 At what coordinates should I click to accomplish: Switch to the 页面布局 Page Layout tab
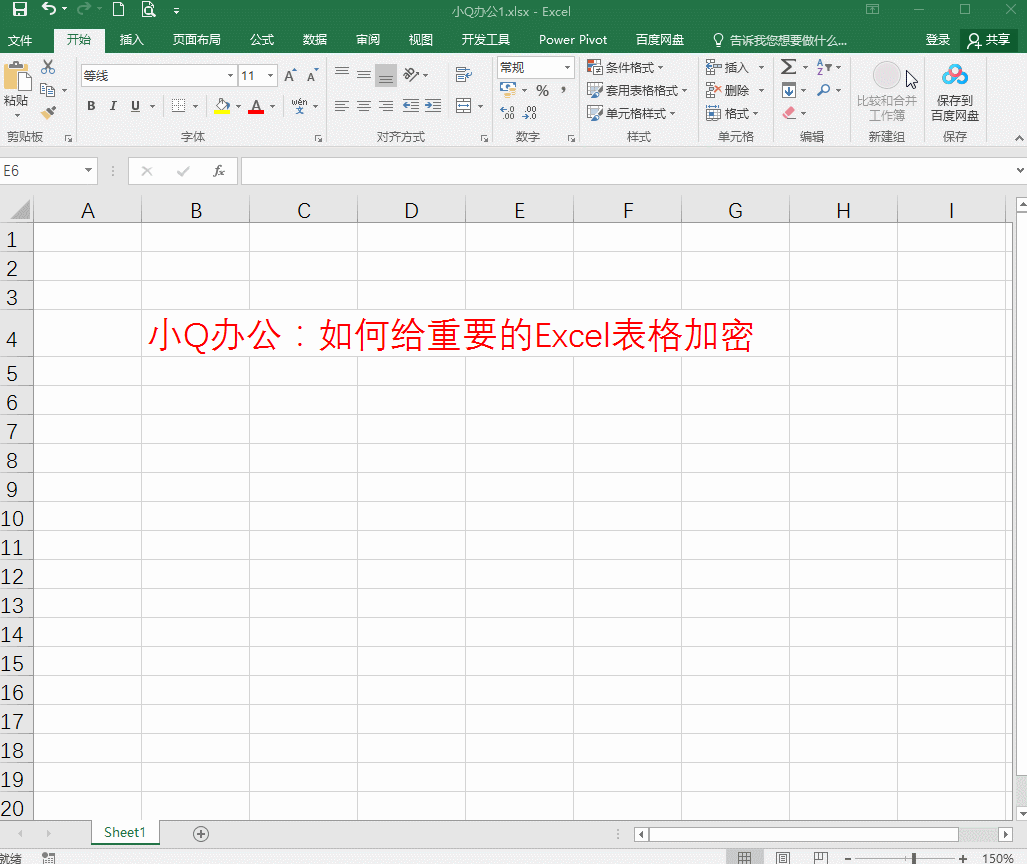pyautogui.click(x=196, y=40)
